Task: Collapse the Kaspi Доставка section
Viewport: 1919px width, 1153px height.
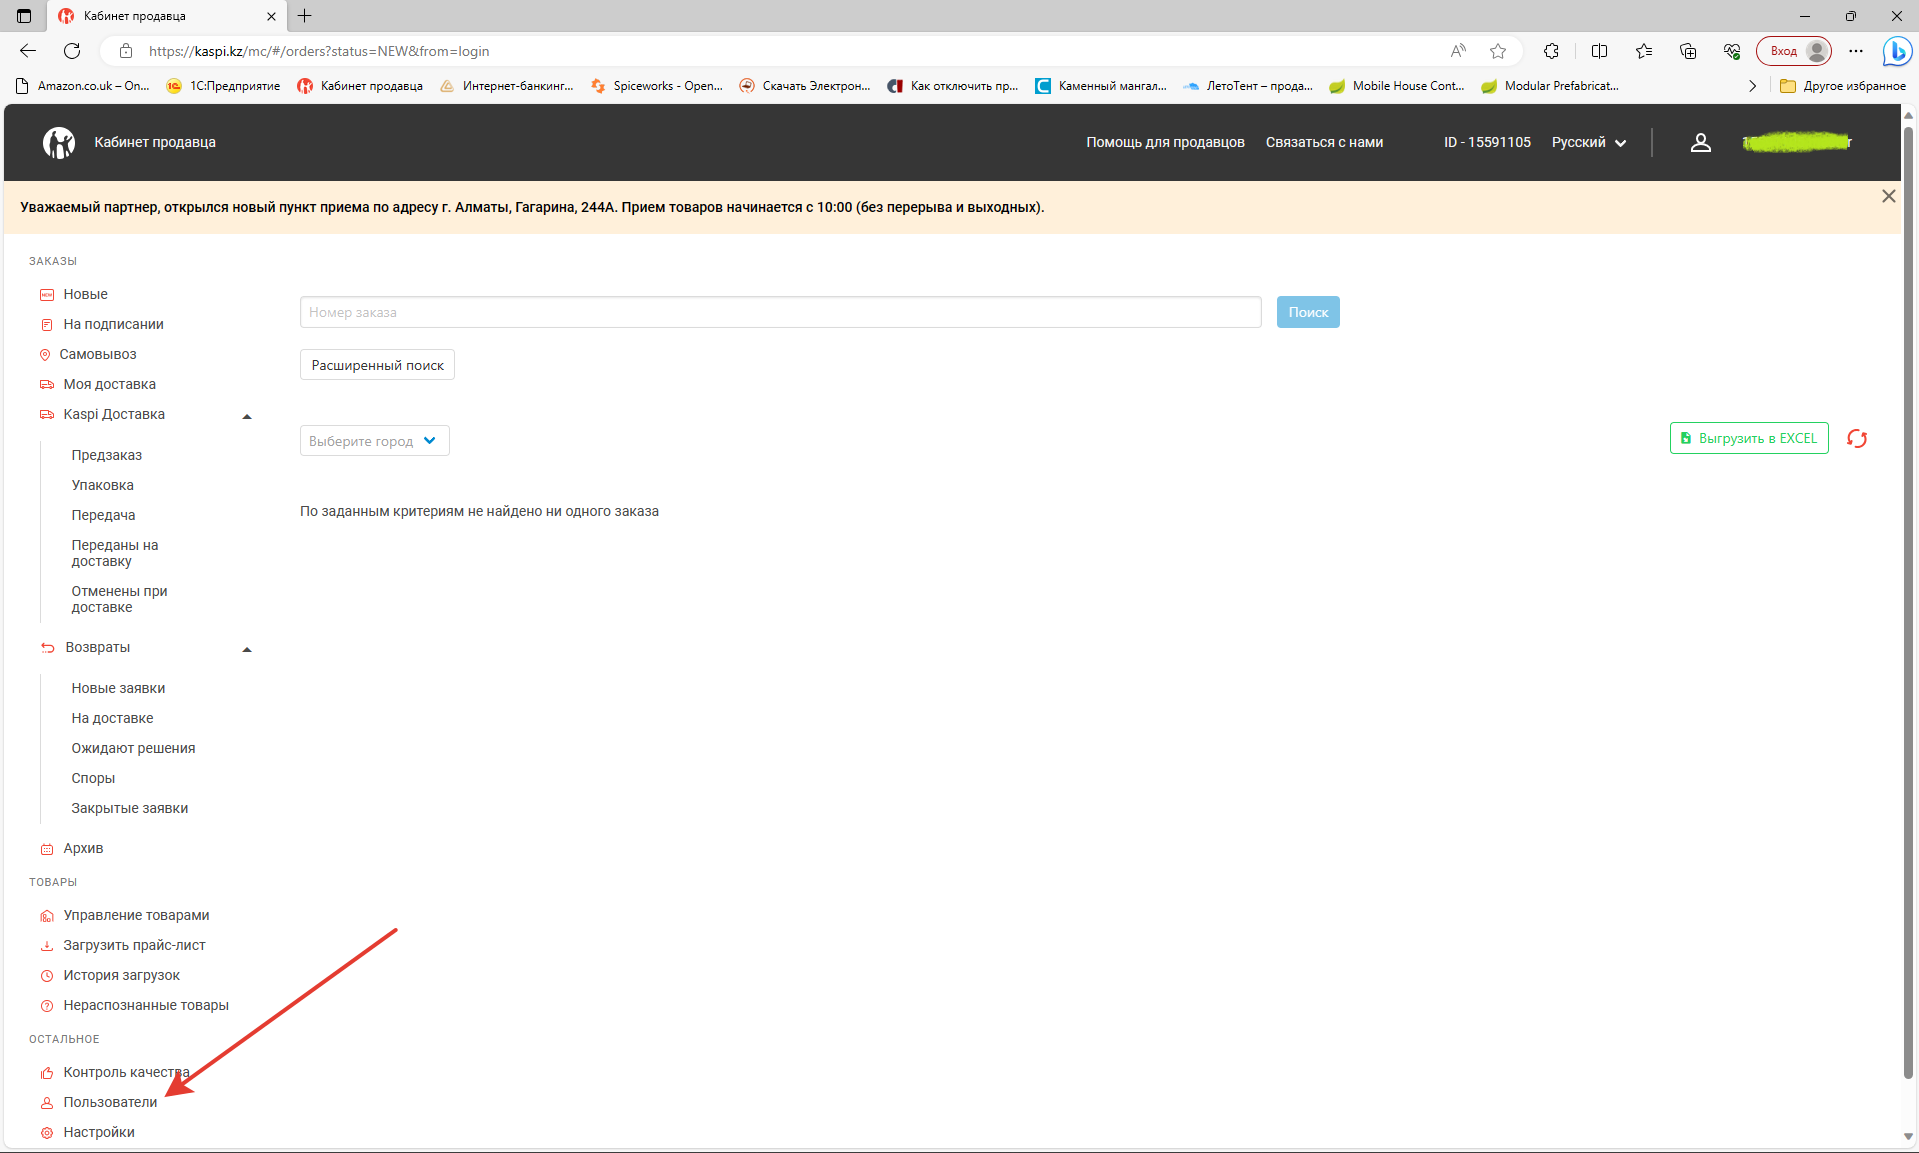Action: tap(247, 416)
